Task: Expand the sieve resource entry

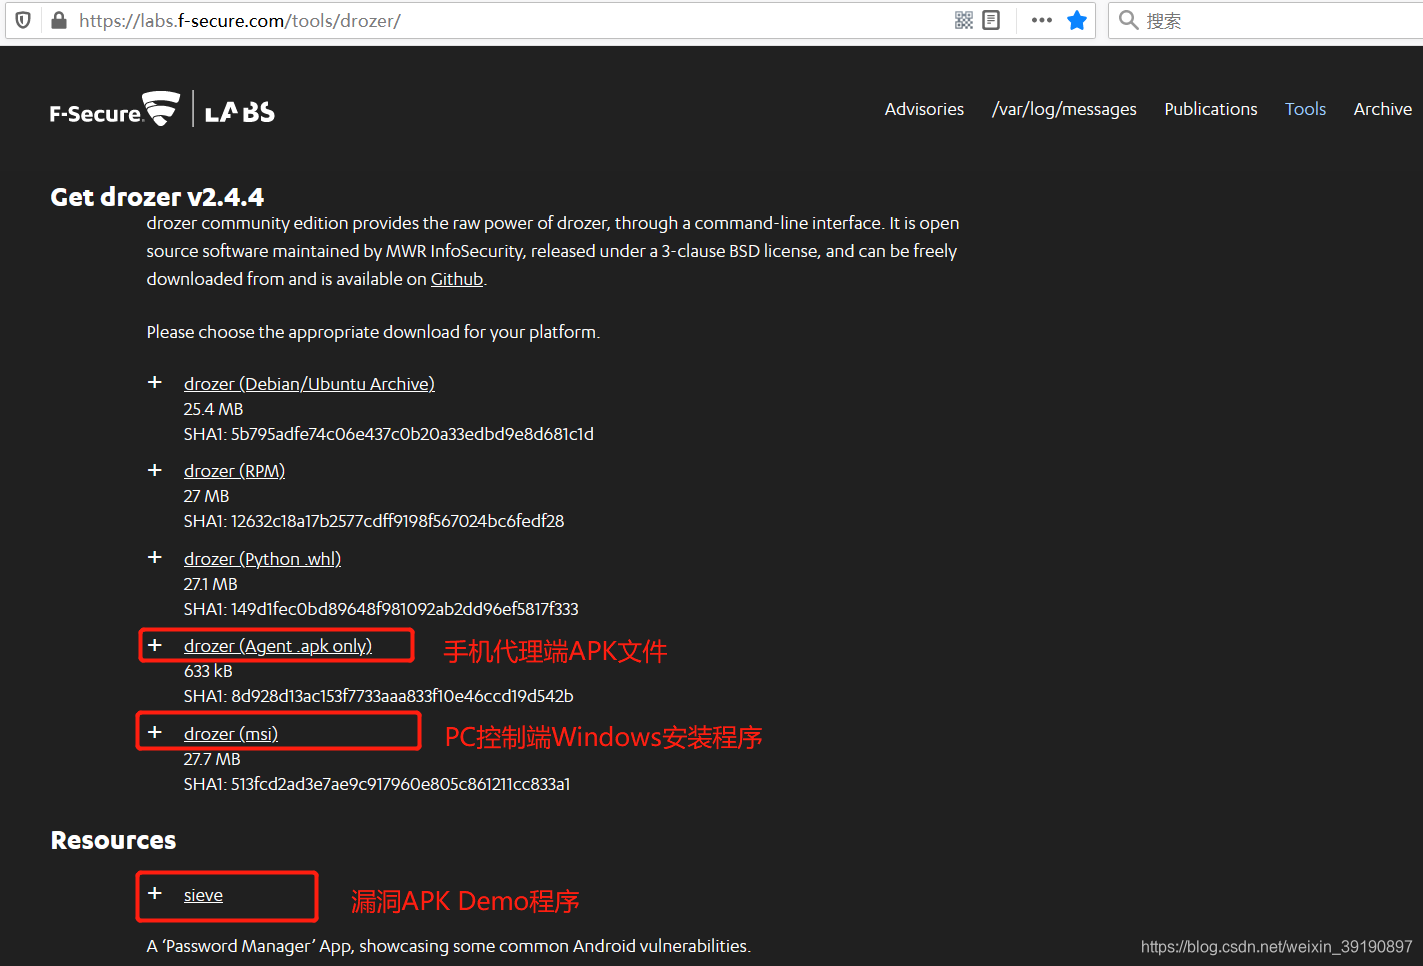Action: tap(154, 893)
